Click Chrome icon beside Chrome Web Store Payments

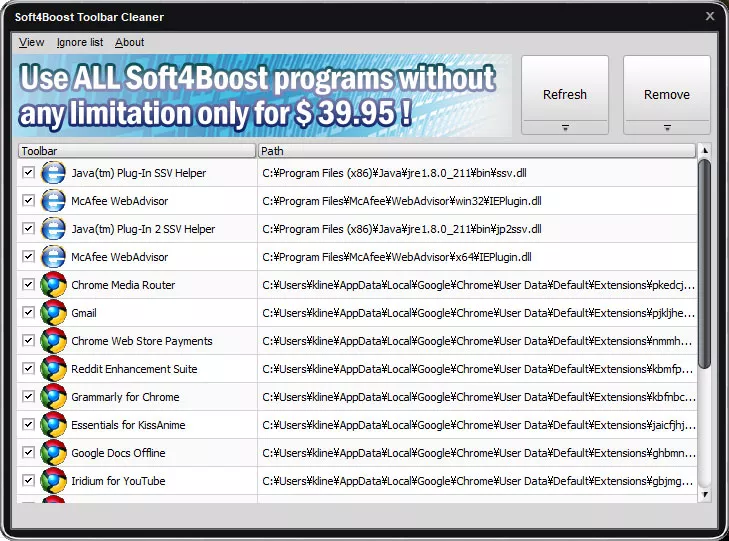[x=53, y=341]
